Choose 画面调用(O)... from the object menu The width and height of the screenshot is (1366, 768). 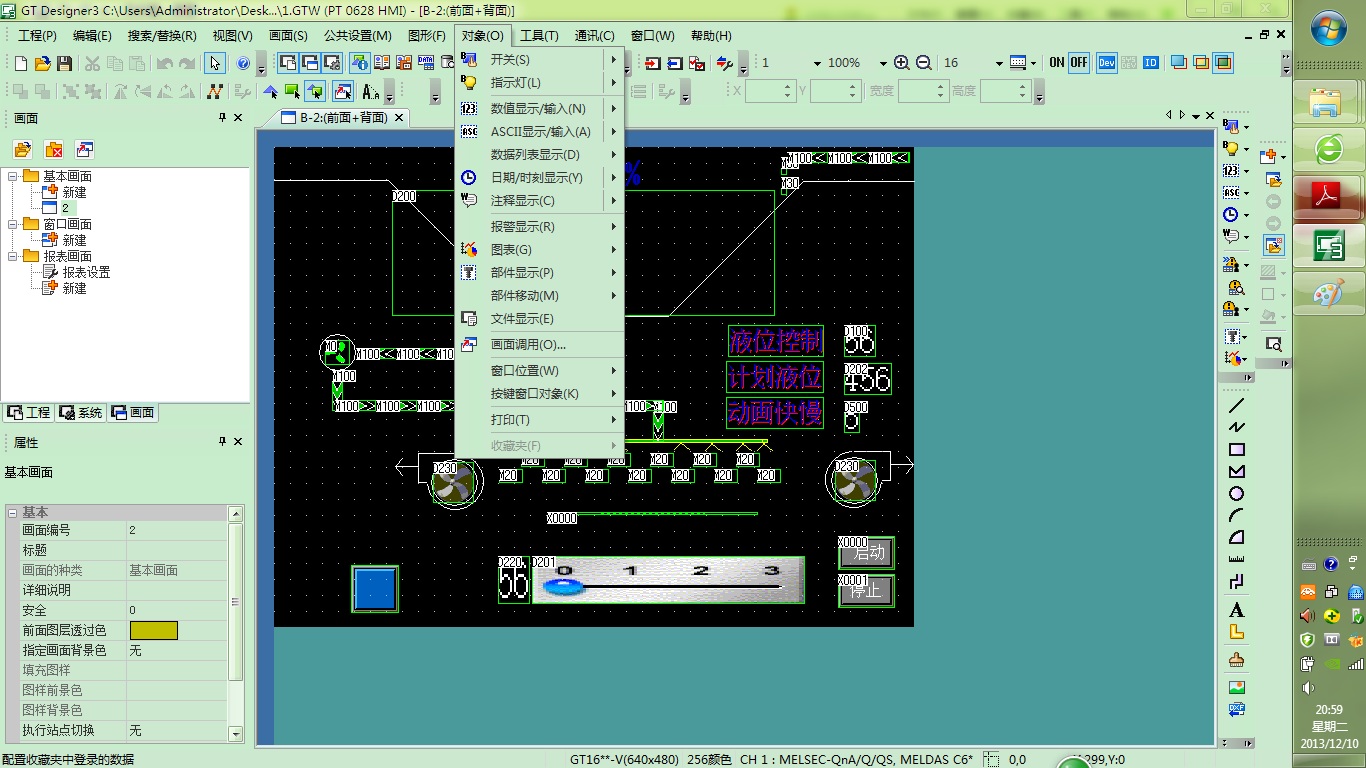click(x=528, y=344)
